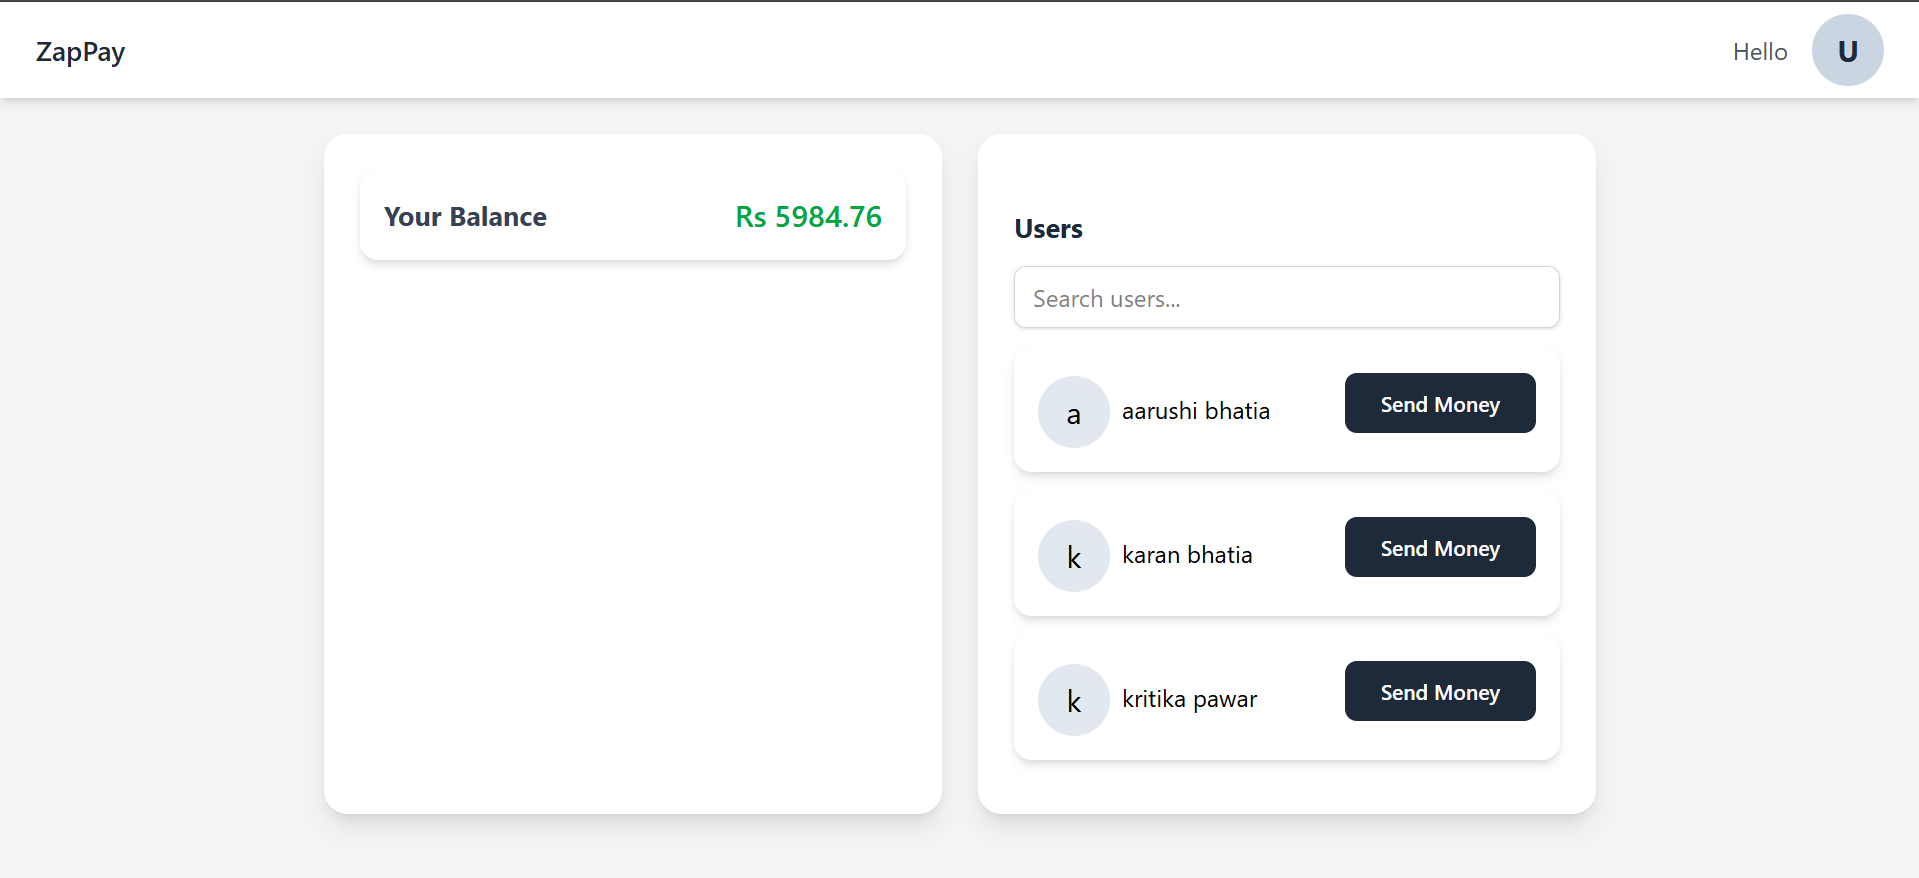Viewport: 1919px width, 878px height.
Task: Select karan bhatia's avatar circle
Action: click(x=1074, y=556)
